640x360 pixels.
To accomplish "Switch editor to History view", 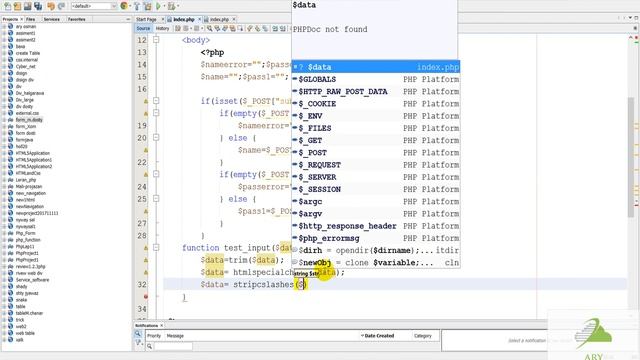I will (162, 28).
